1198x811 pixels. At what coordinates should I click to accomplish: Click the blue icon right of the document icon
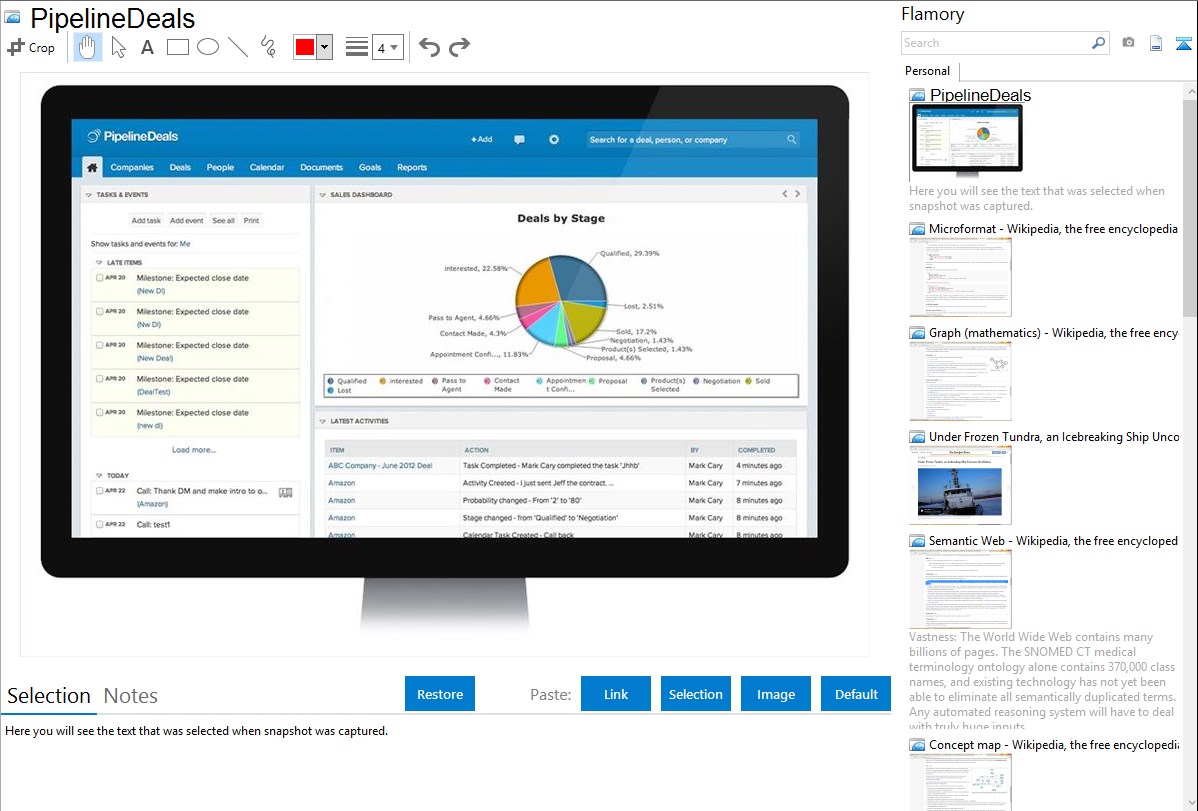[1183, 43]
